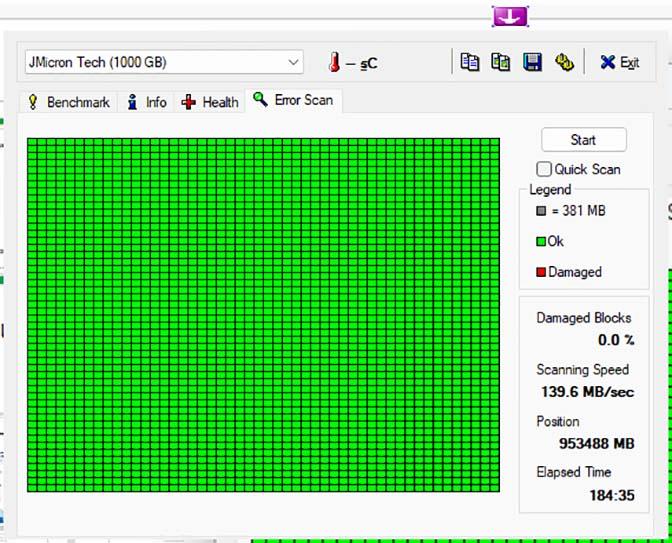Switch to the Benchmark tab

(69, 102)
